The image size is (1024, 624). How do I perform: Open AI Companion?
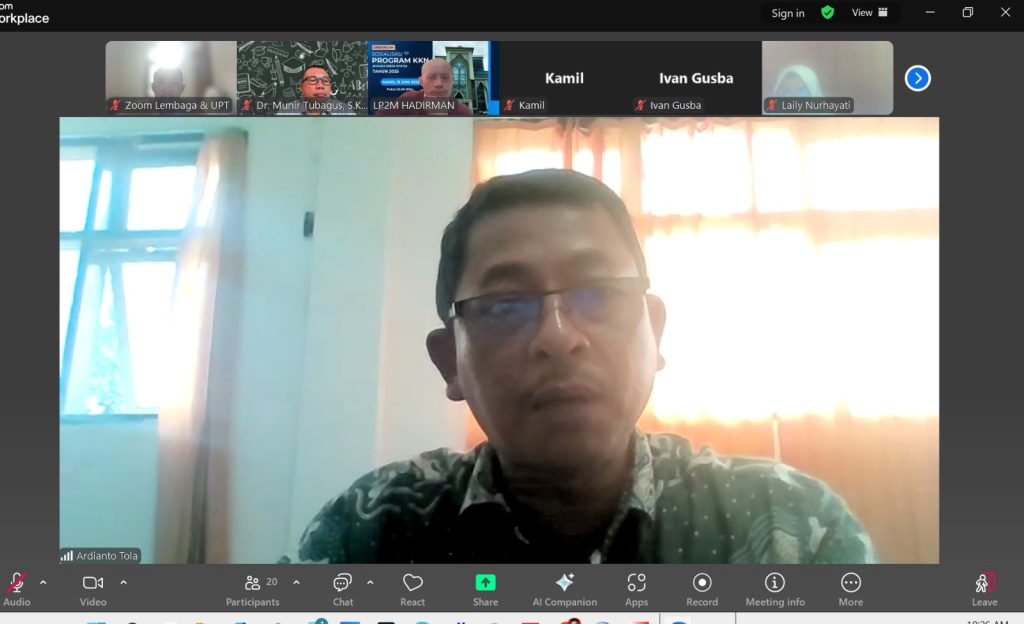click(x=564, y=588)
